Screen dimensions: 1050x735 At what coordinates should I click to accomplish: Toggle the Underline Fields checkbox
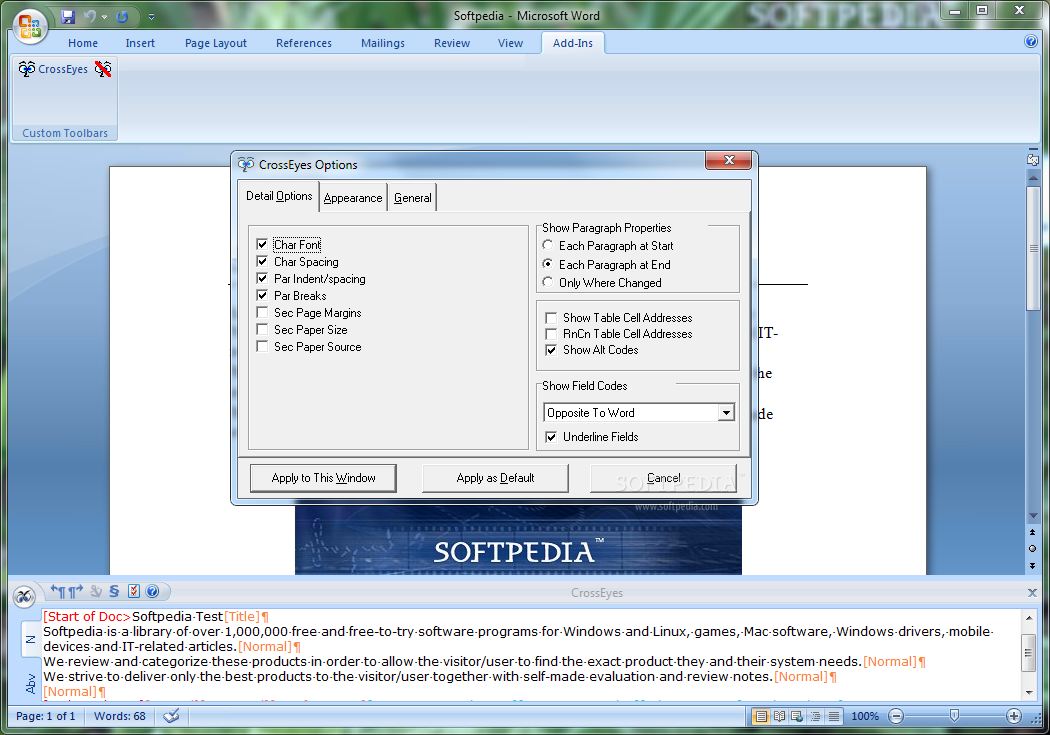[x=551, y=437]
